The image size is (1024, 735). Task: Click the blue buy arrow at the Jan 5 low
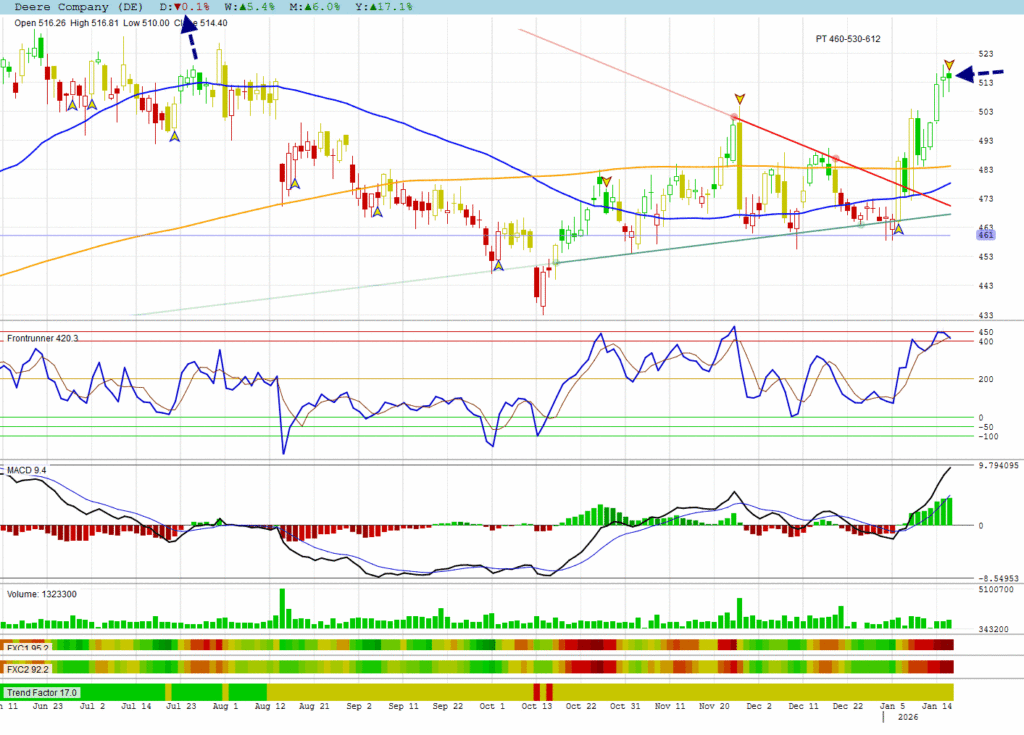898,229
